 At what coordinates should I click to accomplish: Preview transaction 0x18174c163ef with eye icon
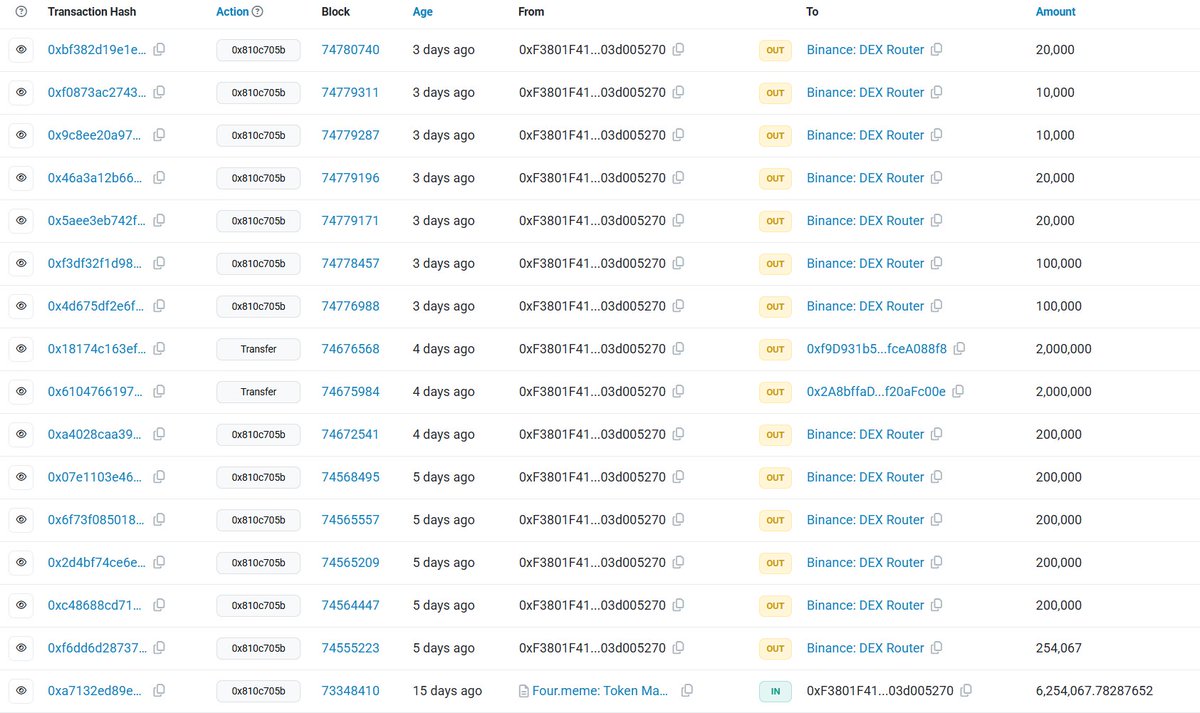(x=21, y=349)
